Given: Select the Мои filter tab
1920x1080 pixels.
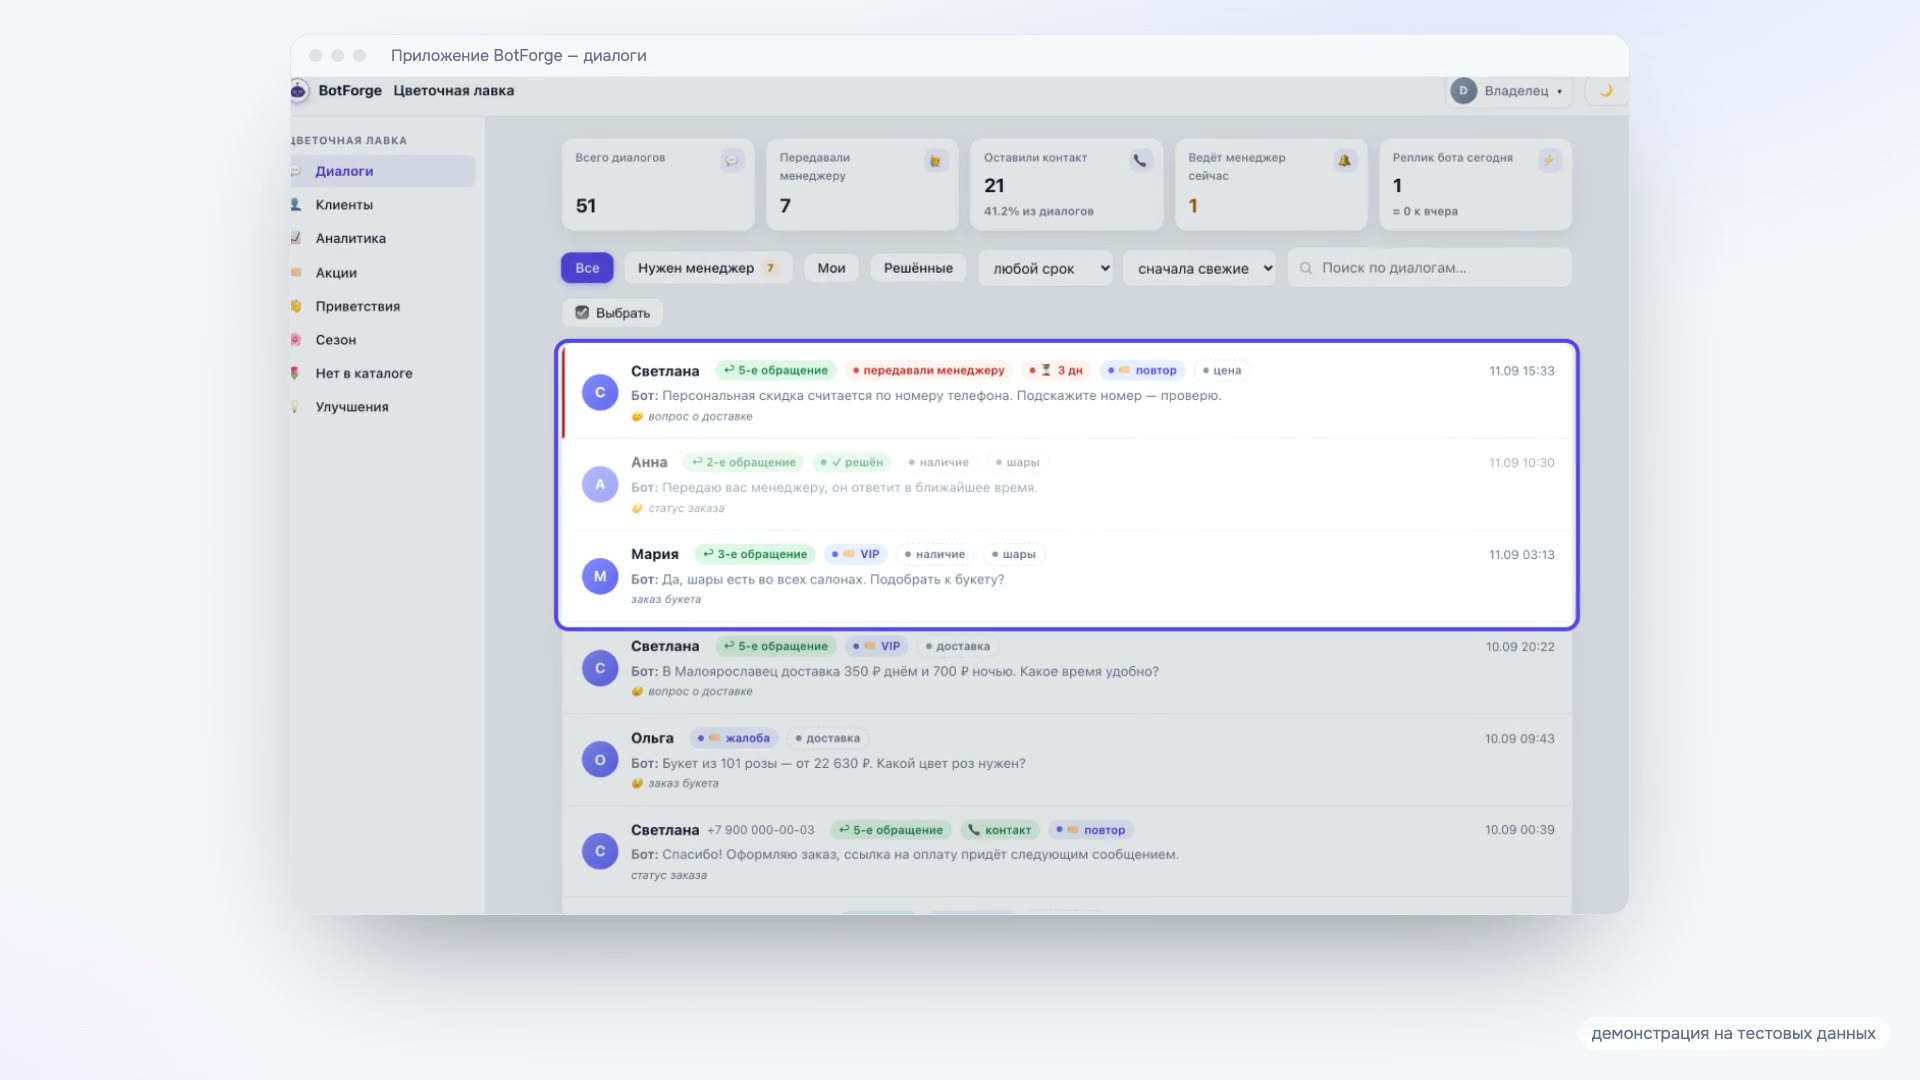Looking at the screenshot, I should 831,268.
